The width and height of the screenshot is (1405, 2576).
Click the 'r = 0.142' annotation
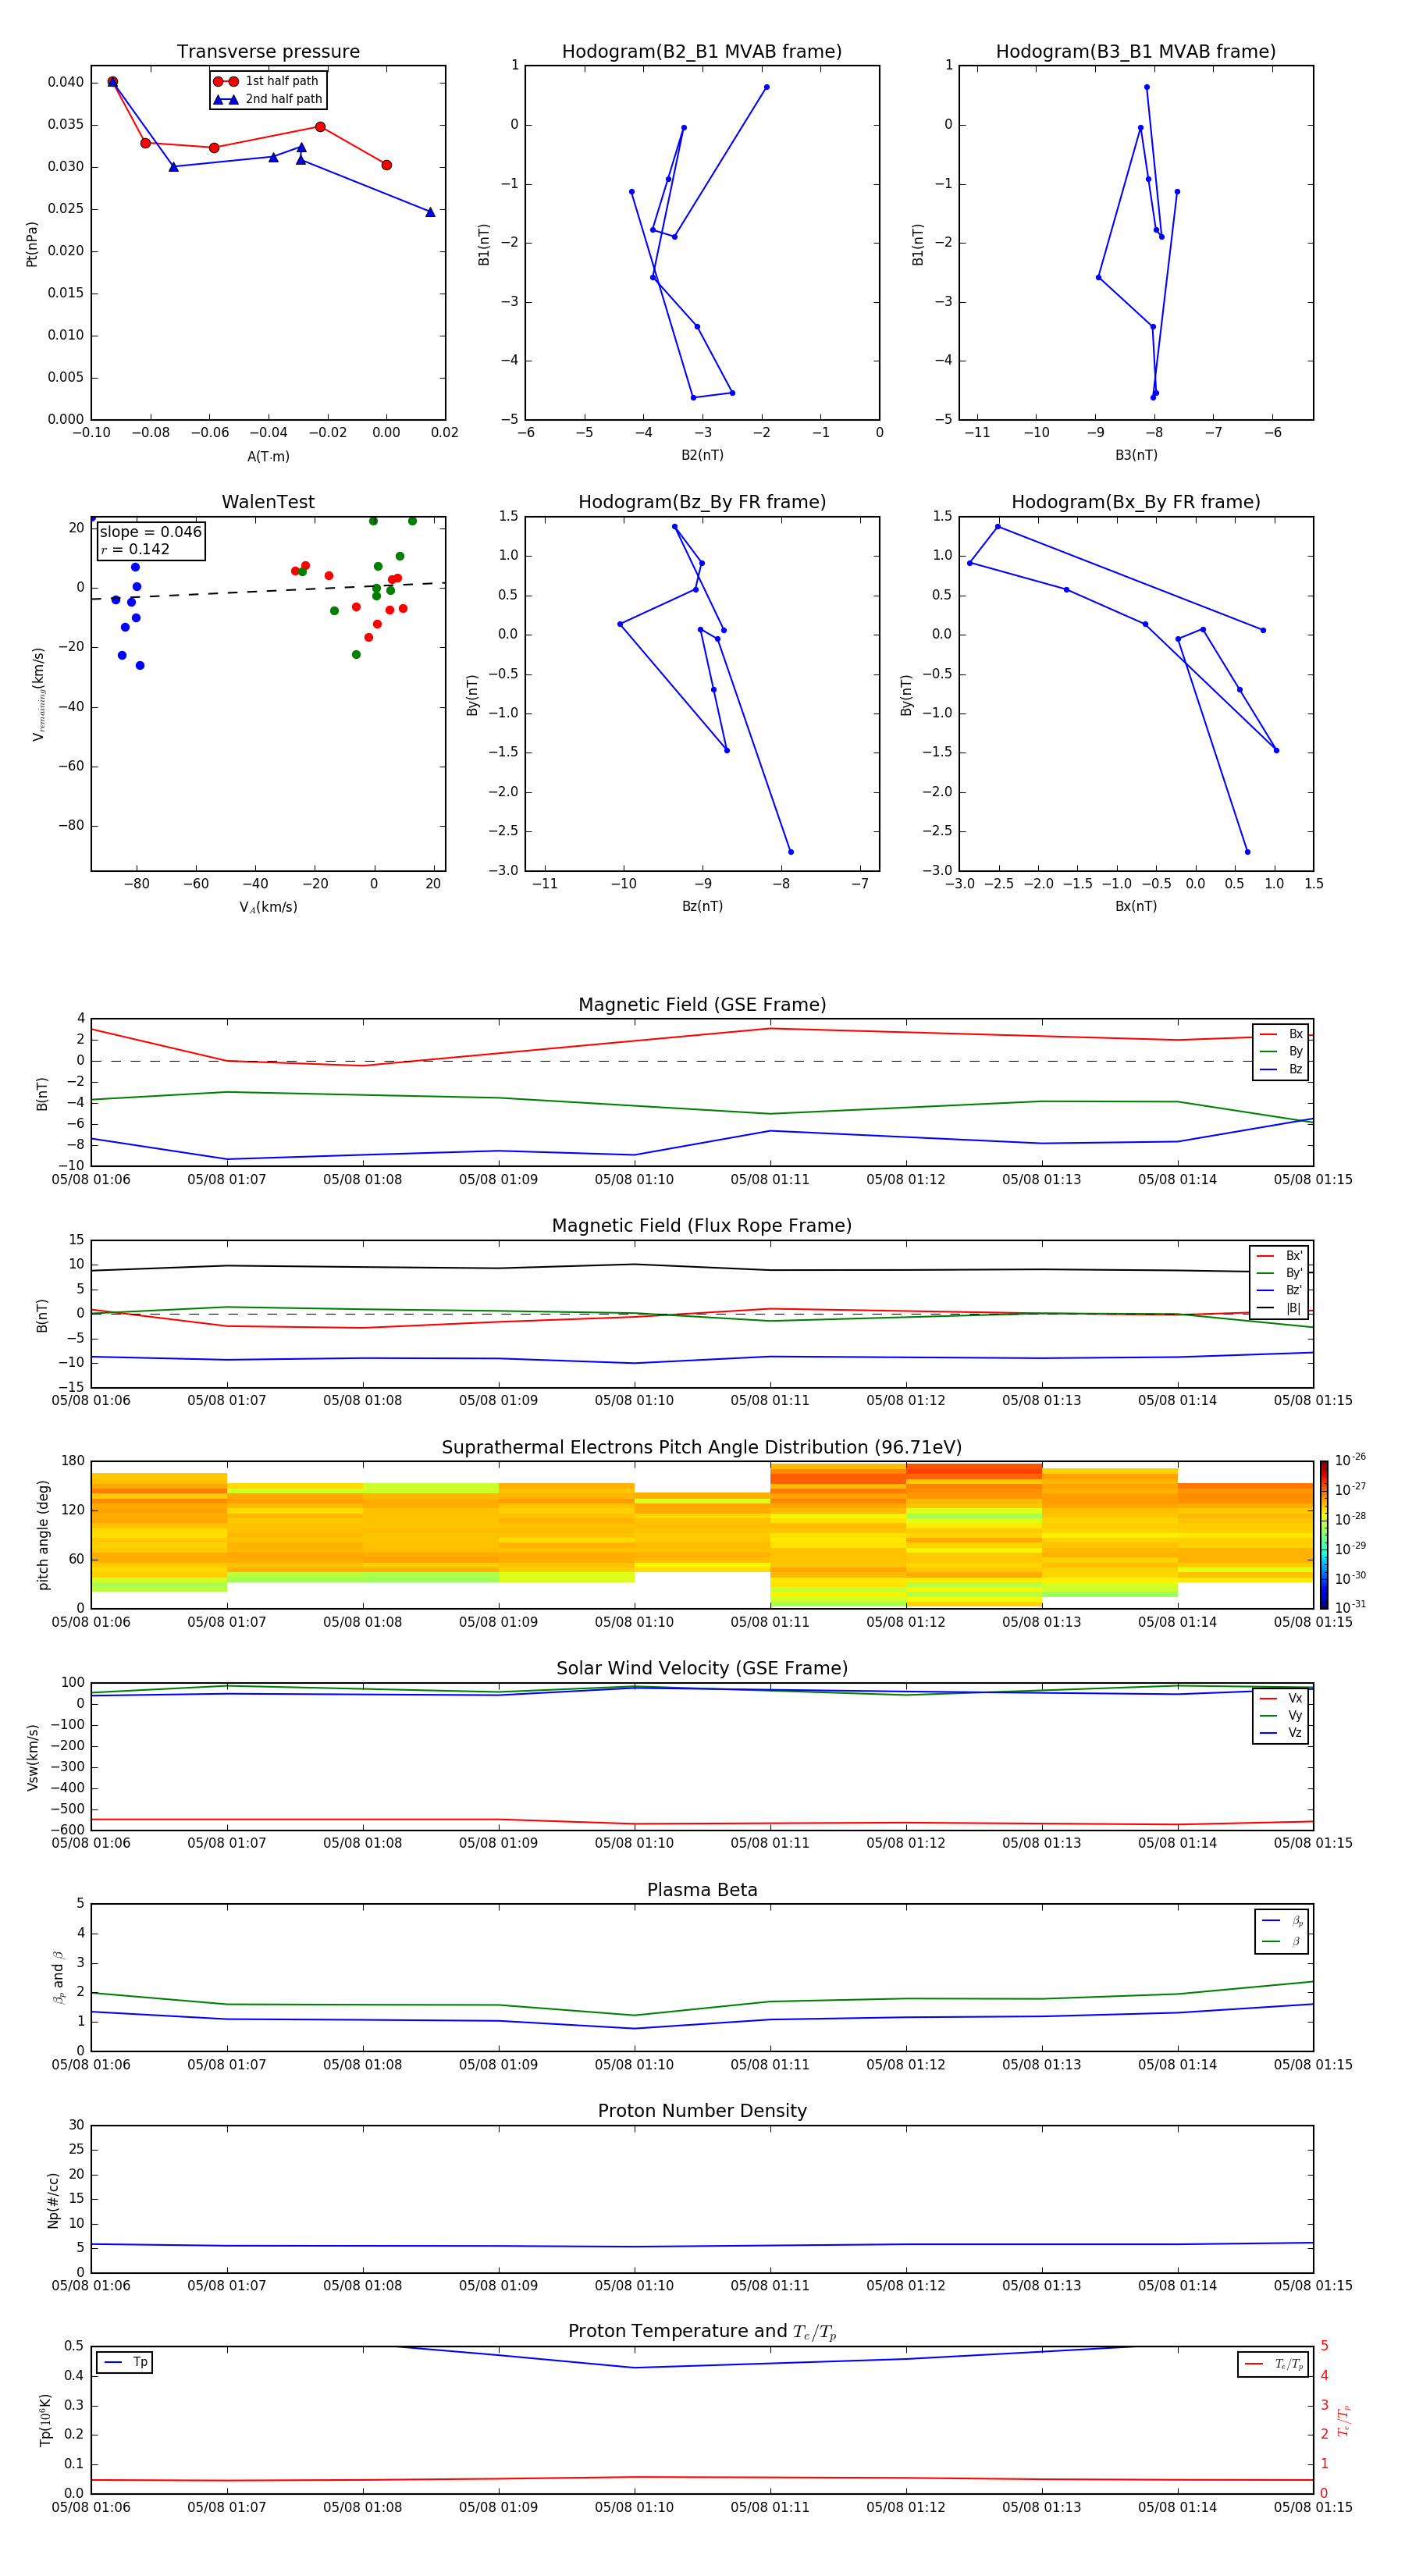135,549
